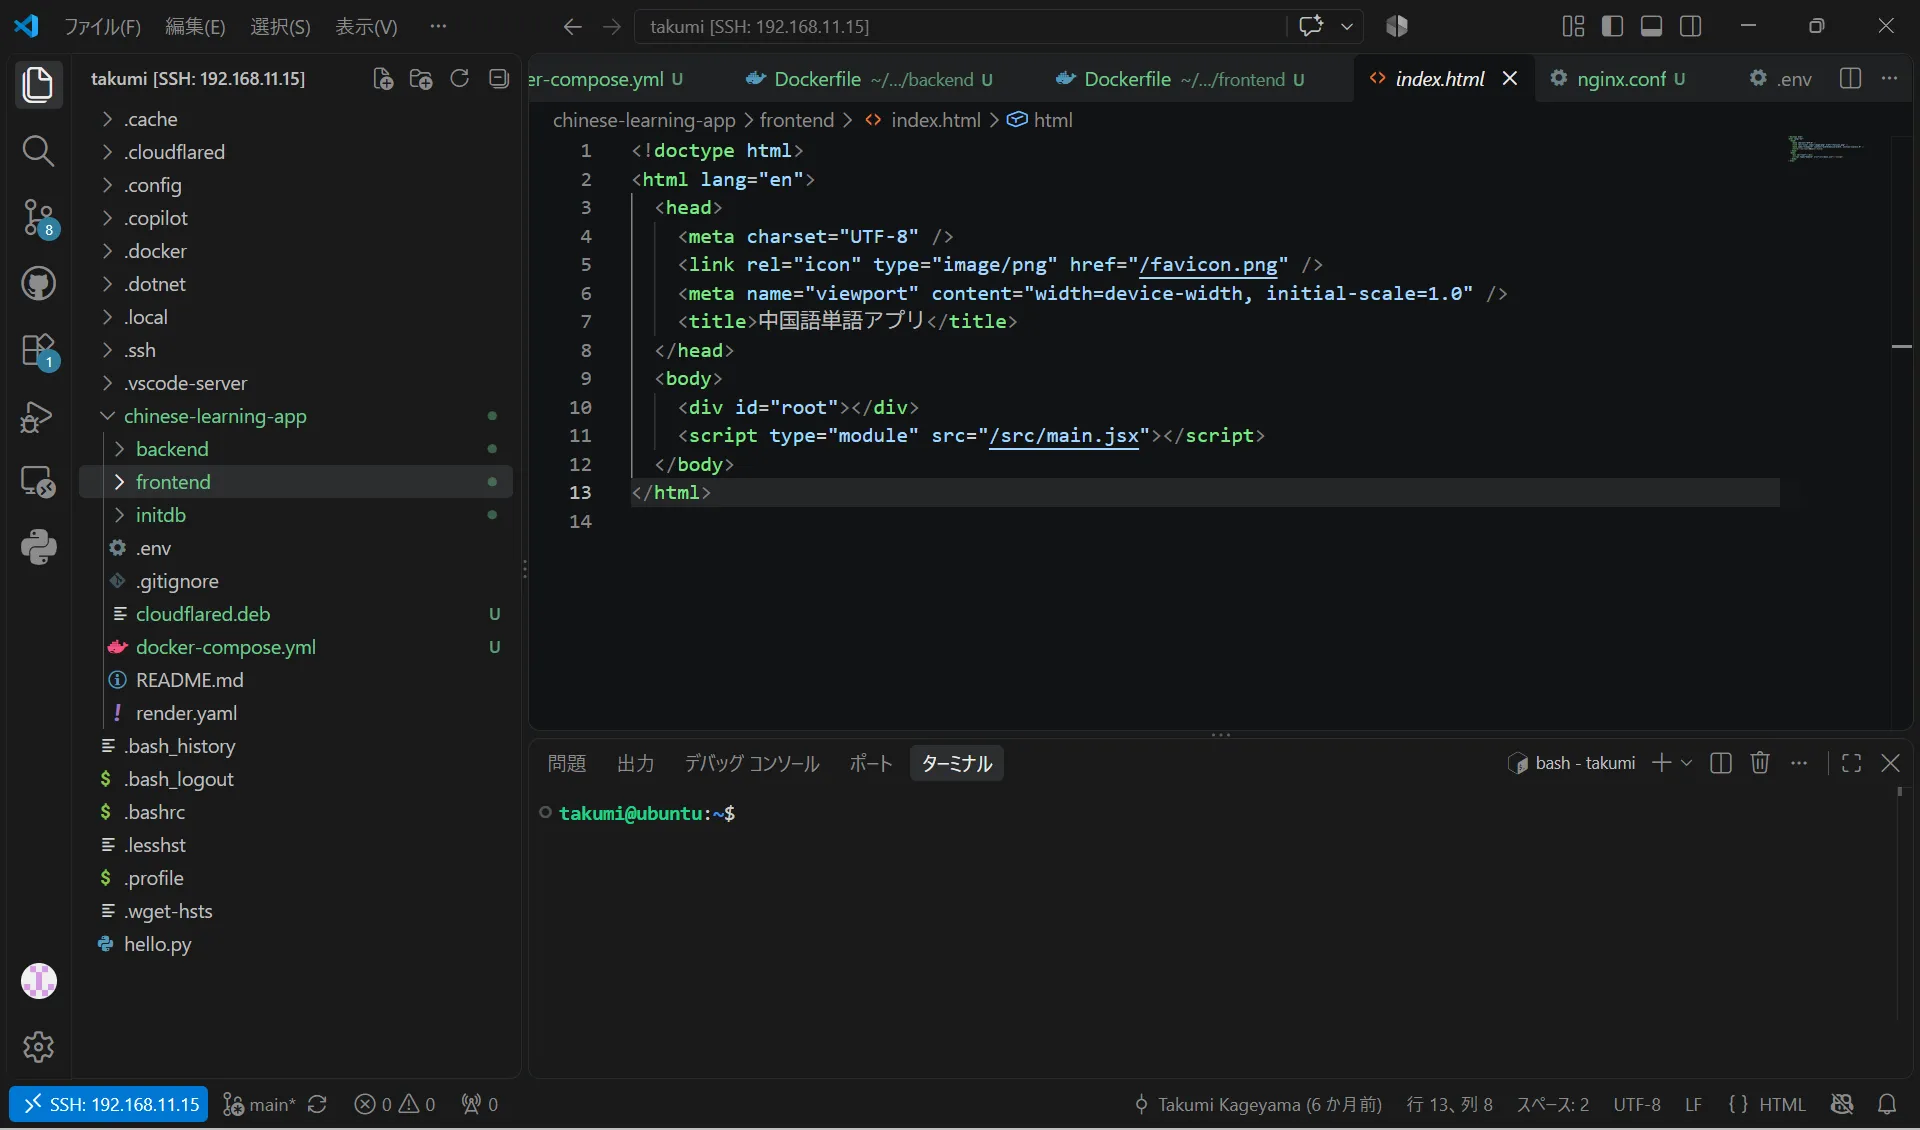Open Run and Debug view
Image resolution: width=1920 pixels, height=1130 pixels.
pyautogui.click(x=38, y=416)
